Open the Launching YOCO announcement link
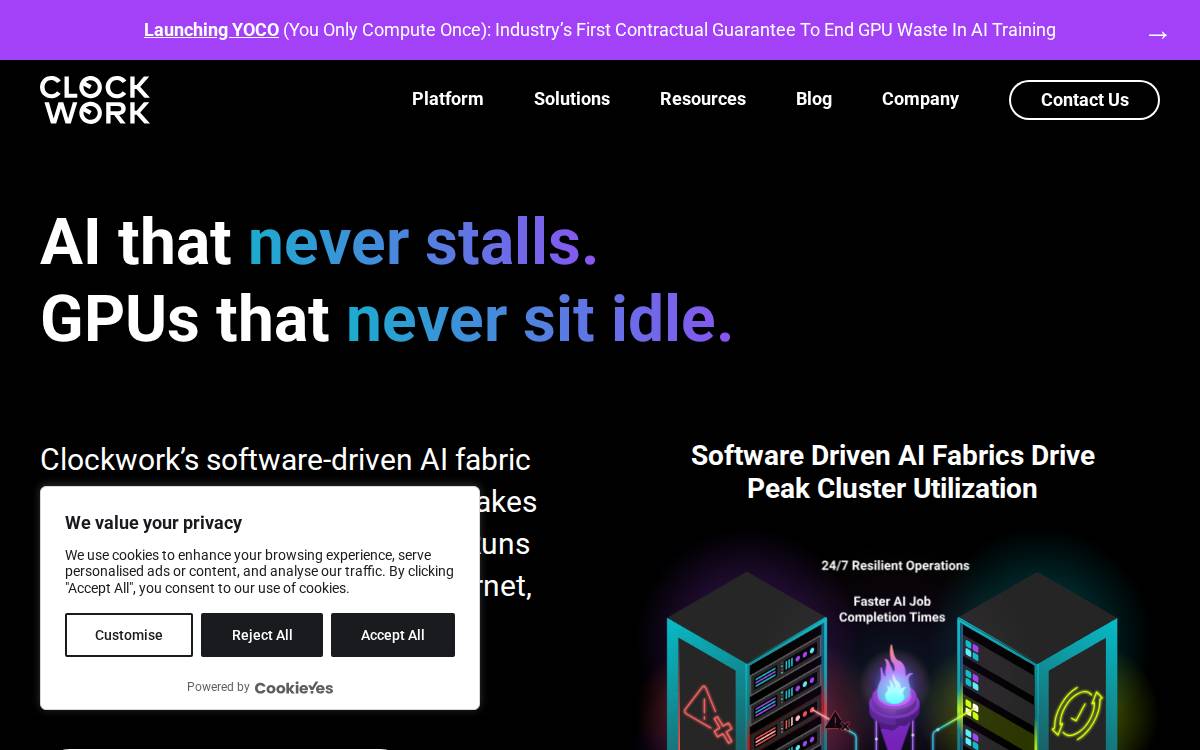1200x750 pixels. point(211,30)
